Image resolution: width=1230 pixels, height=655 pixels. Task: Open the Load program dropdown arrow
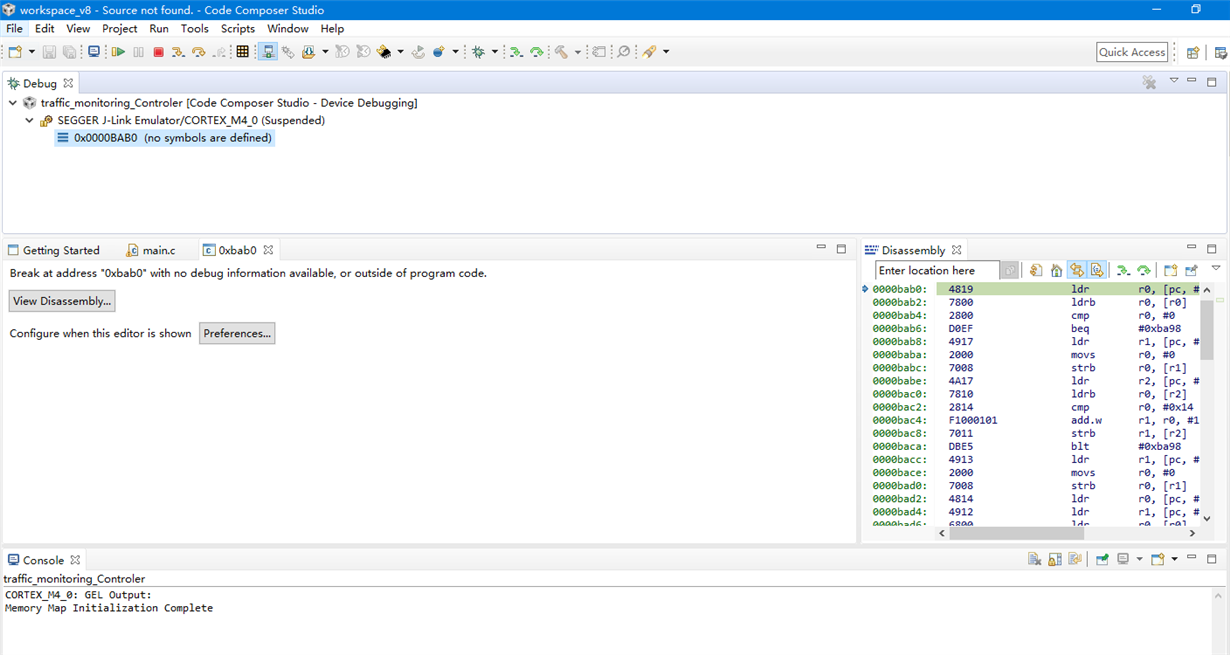[324, 52]
